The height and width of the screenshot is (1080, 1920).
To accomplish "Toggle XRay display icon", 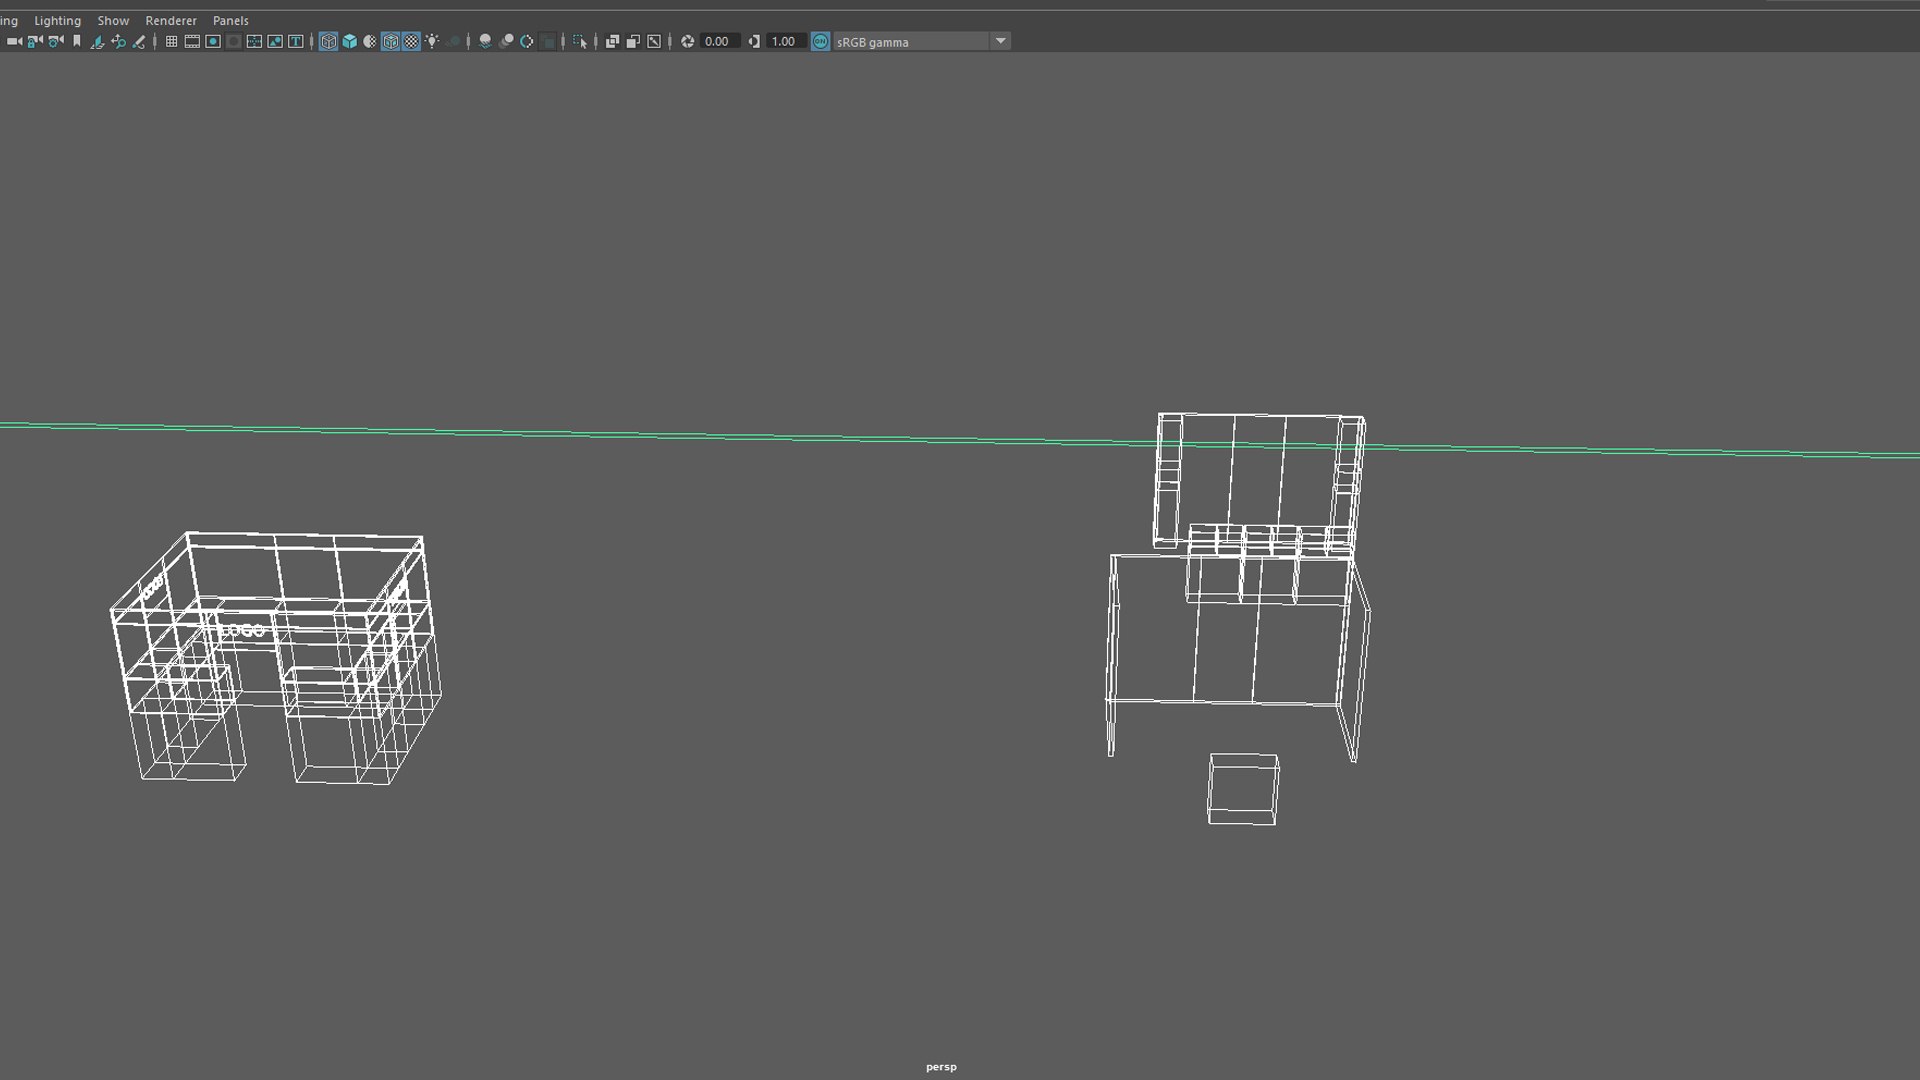I will point(612,41).
